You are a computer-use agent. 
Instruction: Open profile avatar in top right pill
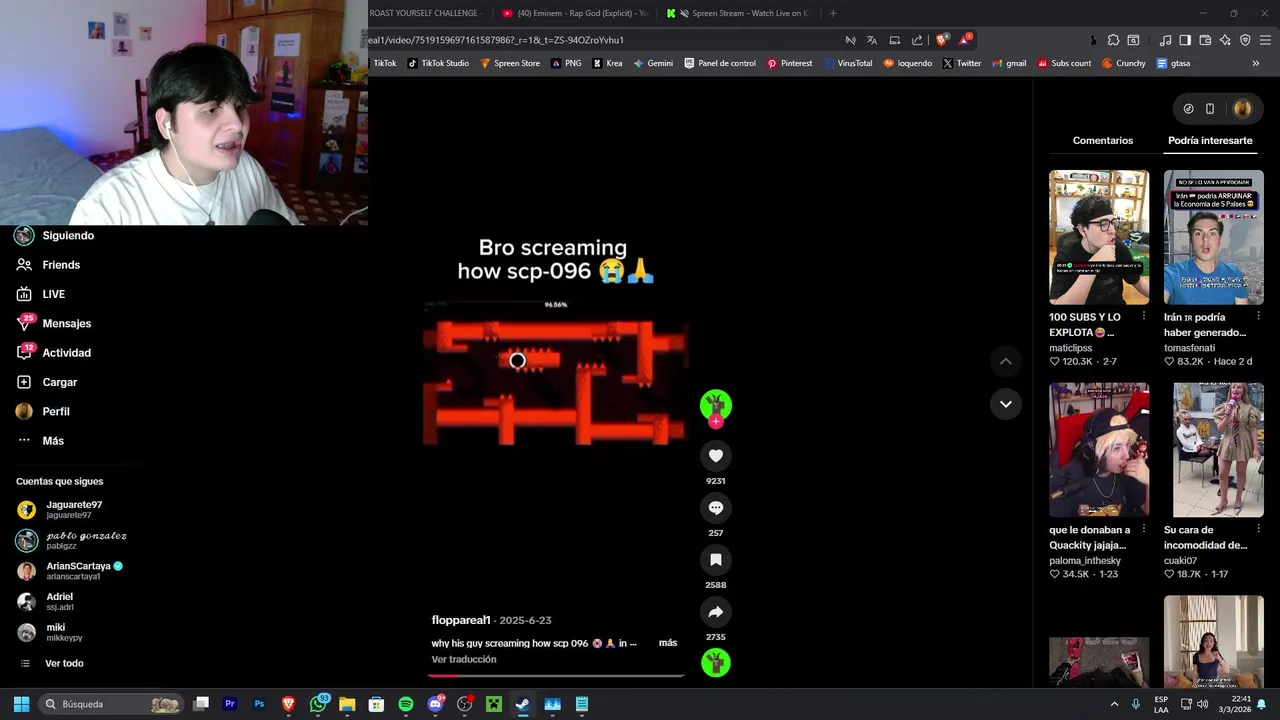[x=1242, y=109]
